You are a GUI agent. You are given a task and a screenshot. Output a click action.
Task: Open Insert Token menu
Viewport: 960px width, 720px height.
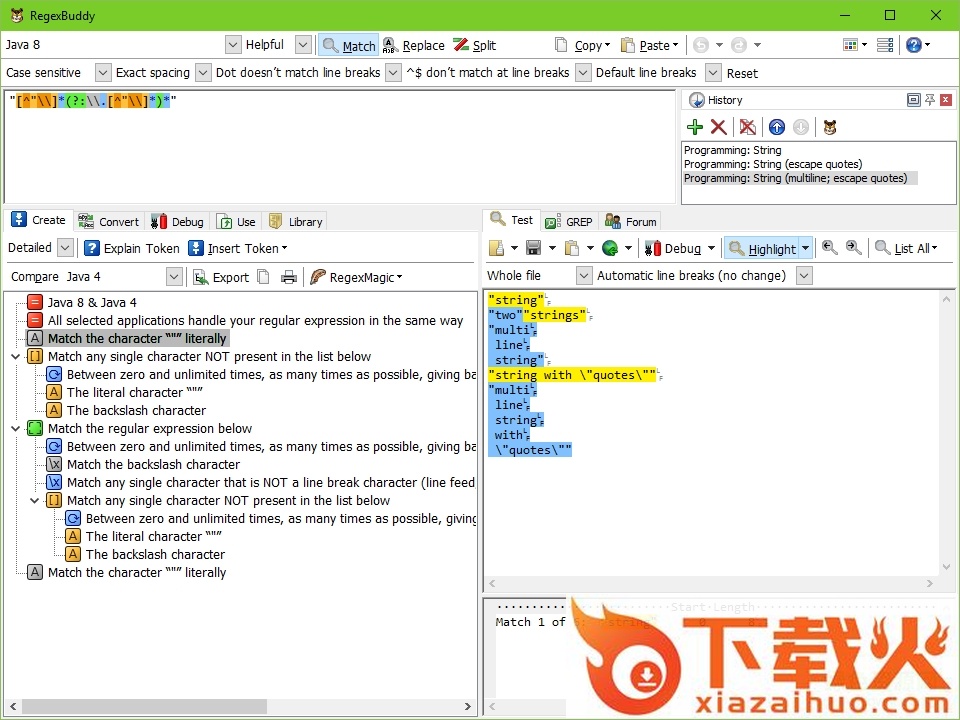pos(238,248)
